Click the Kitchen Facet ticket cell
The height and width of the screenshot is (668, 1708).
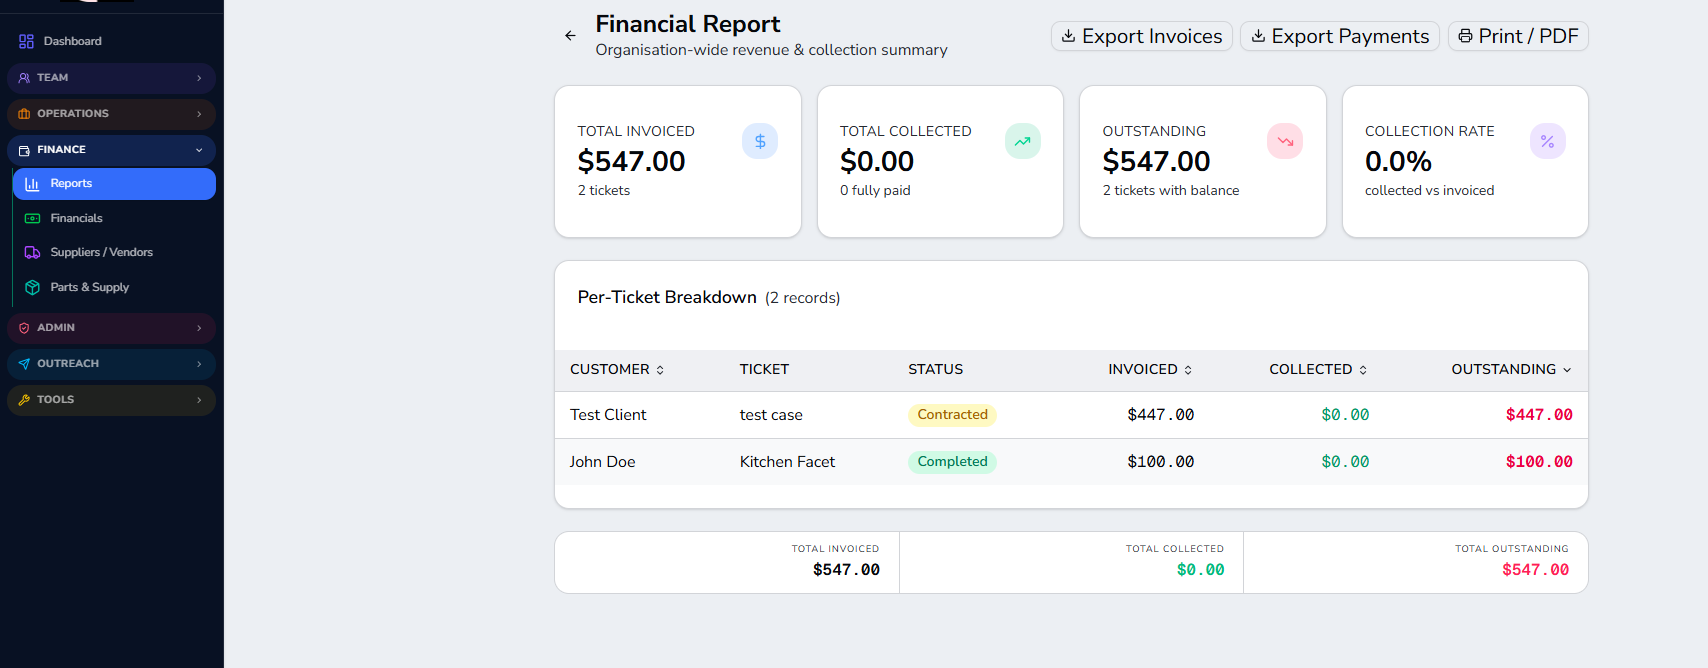tap(787, 462)
